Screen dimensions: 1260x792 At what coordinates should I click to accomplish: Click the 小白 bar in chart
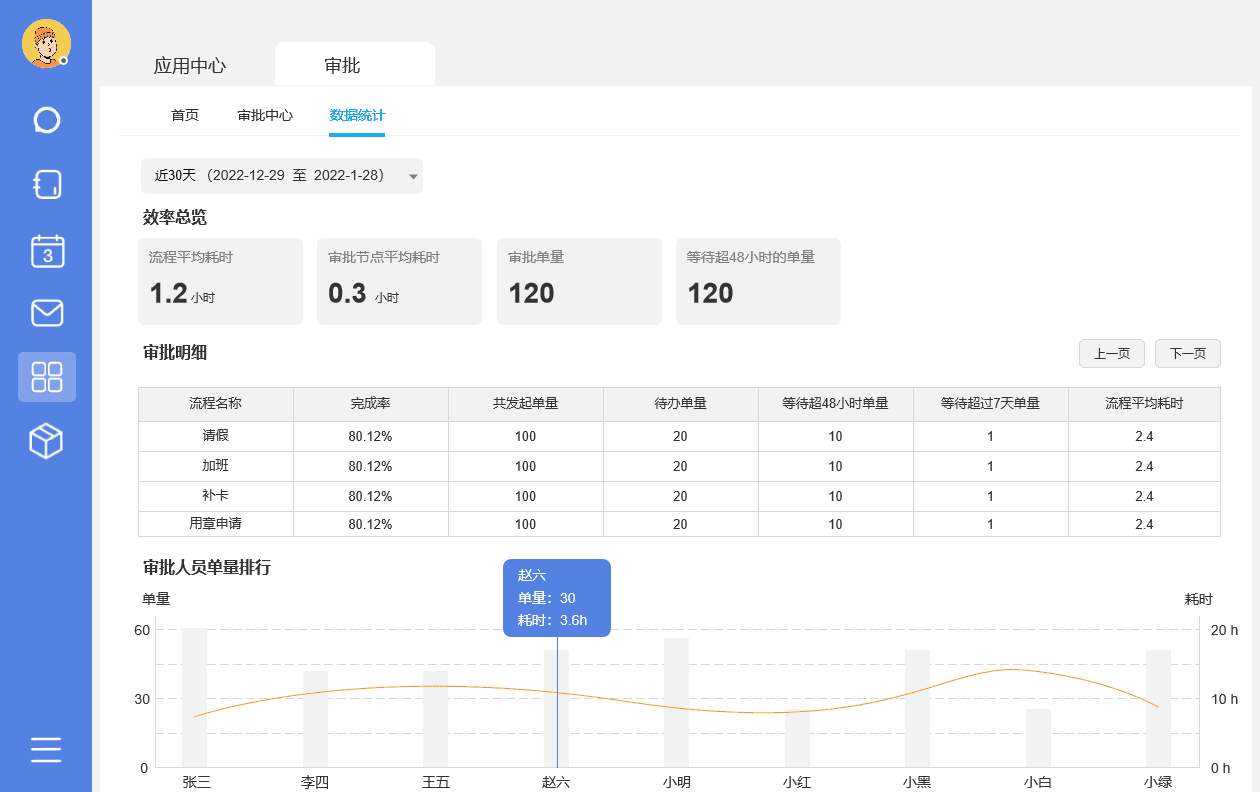[1038, 738]
